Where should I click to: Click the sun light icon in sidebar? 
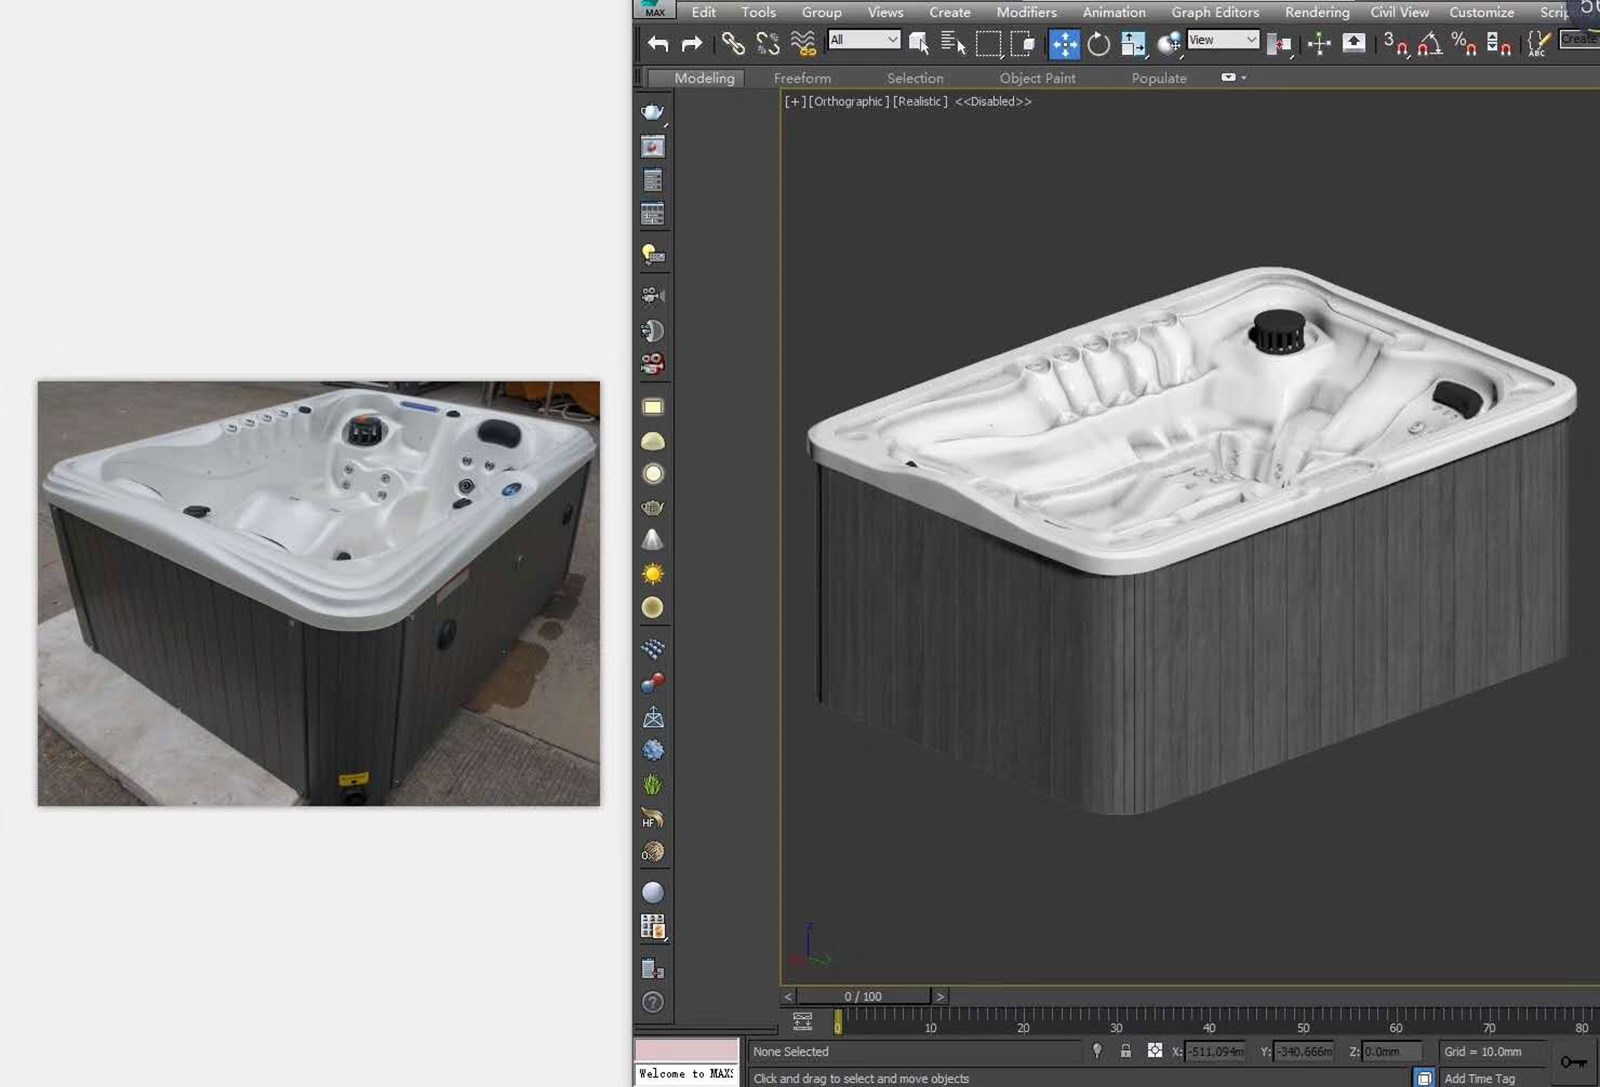pos(652,574)
